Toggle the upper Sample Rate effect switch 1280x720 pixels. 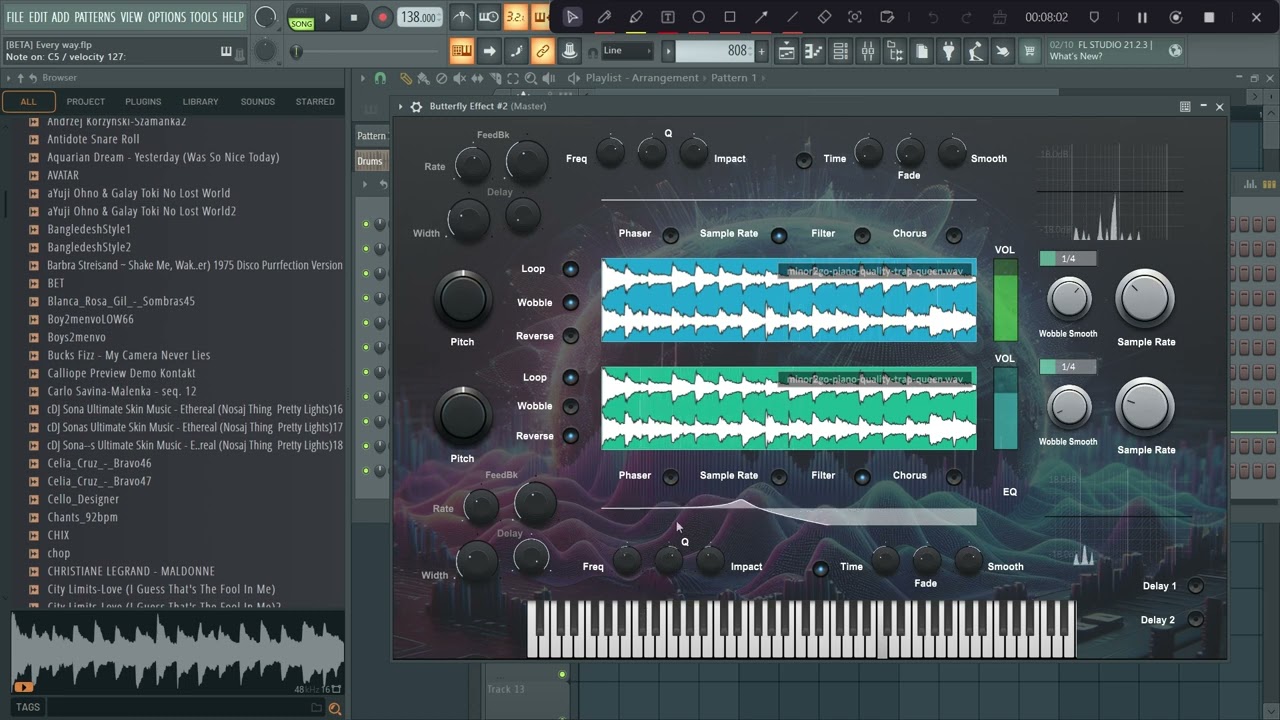coord(778,236)
